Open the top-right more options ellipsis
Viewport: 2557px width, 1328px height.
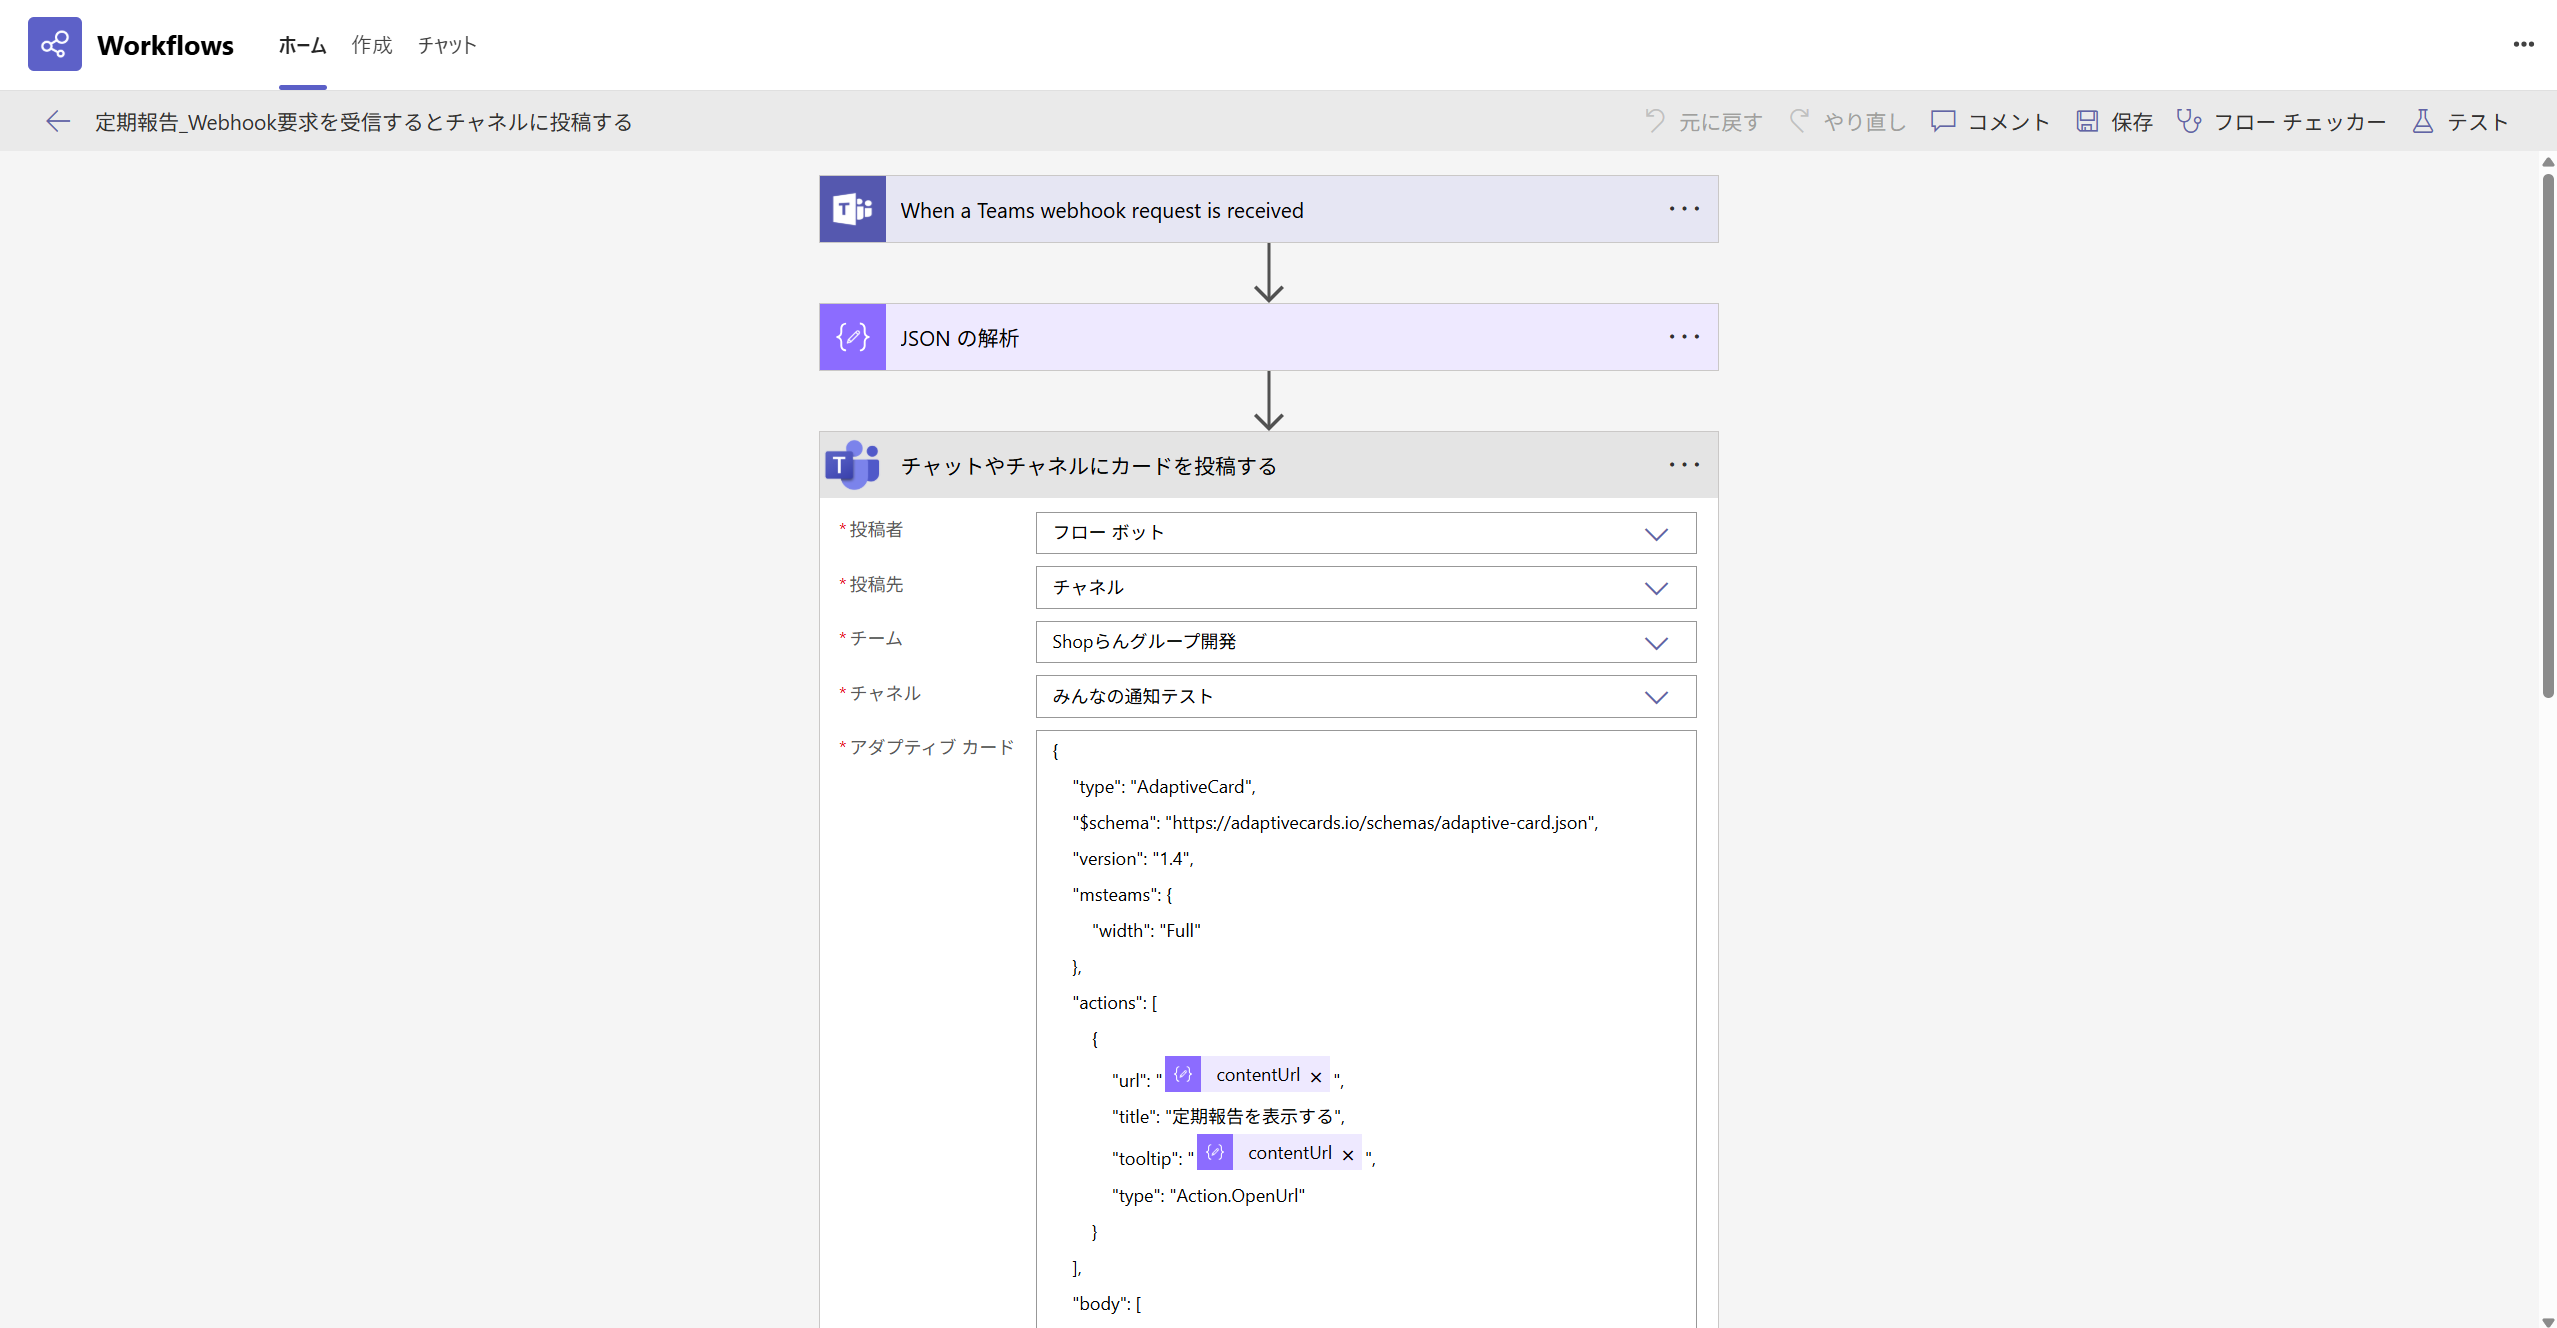[2524, 44]
